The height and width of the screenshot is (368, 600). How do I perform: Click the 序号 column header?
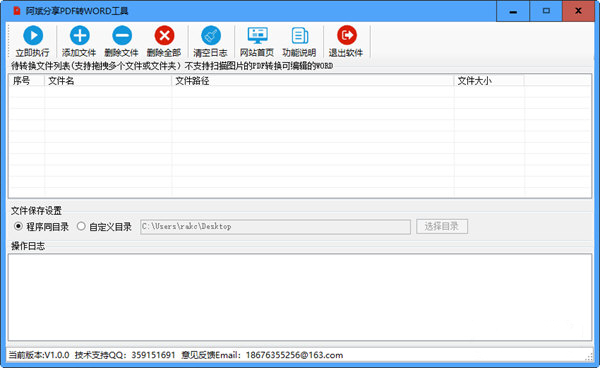tap(26, 81)
